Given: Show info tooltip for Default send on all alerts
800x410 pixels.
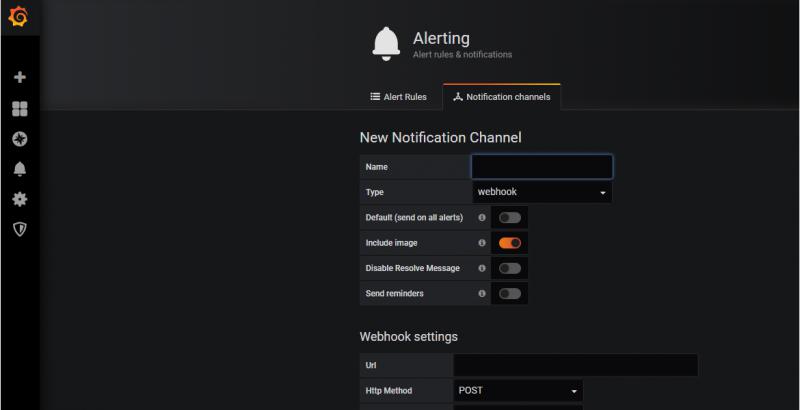Looking at the screenshot, I should coord(482,217).
